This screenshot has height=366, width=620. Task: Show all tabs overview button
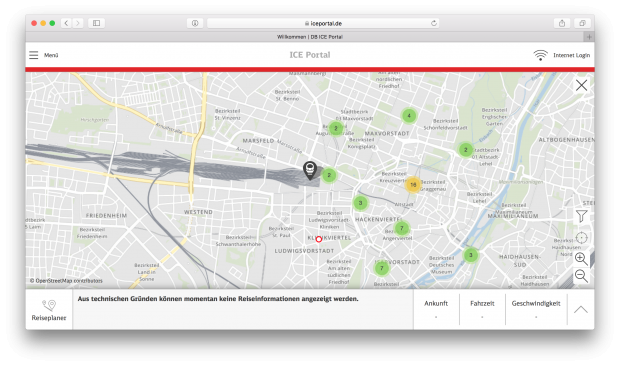[582, 23]
